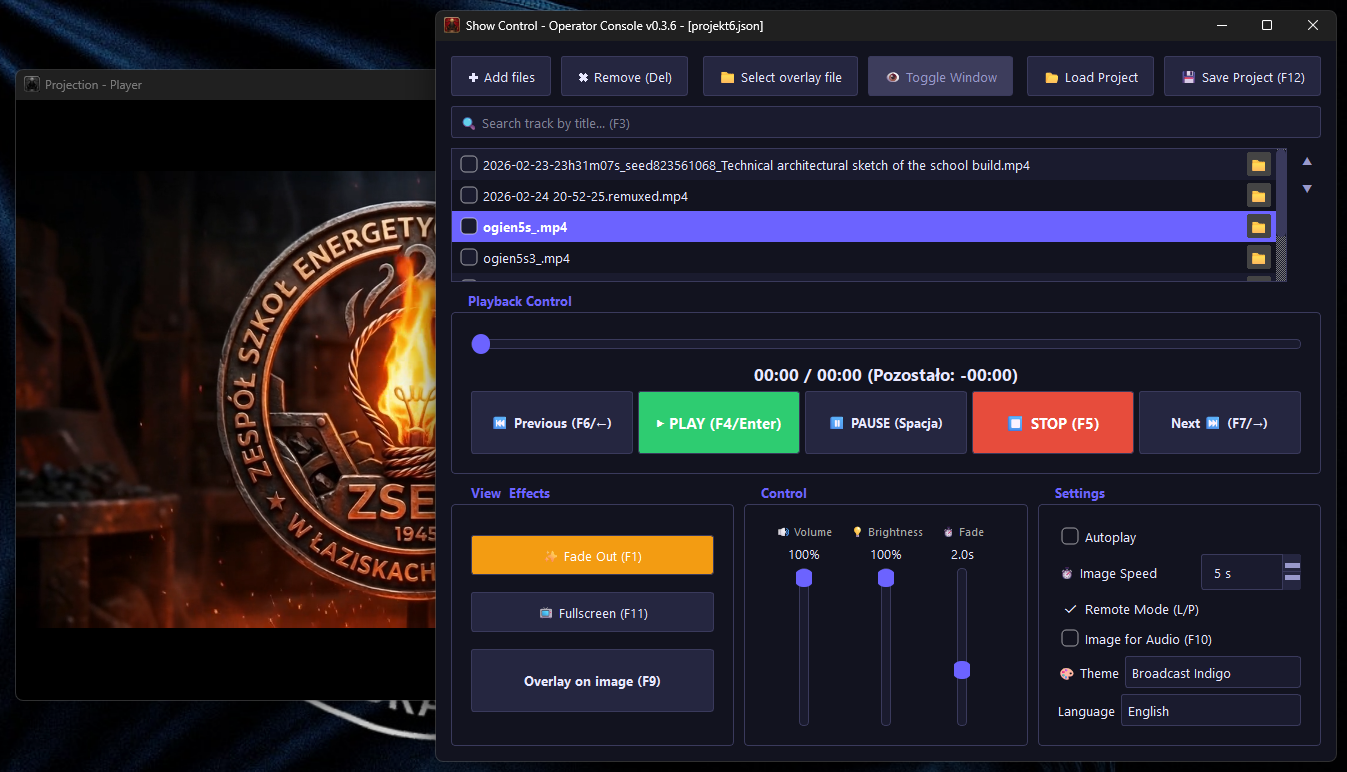Trigger Fade Out (F1) effect
Image resolution: width=1347 pixels, height=772 pixels.
pos(592,555)
